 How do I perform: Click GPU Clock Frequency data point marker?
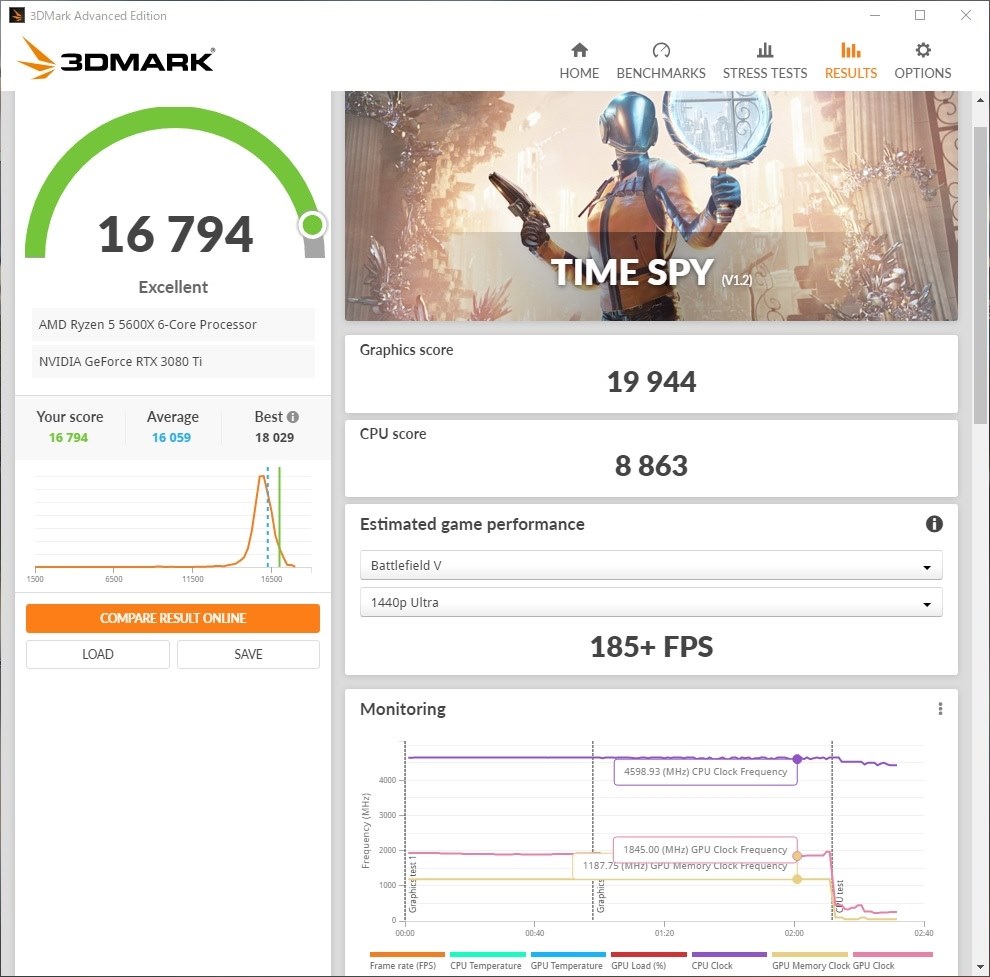(797, 856)
